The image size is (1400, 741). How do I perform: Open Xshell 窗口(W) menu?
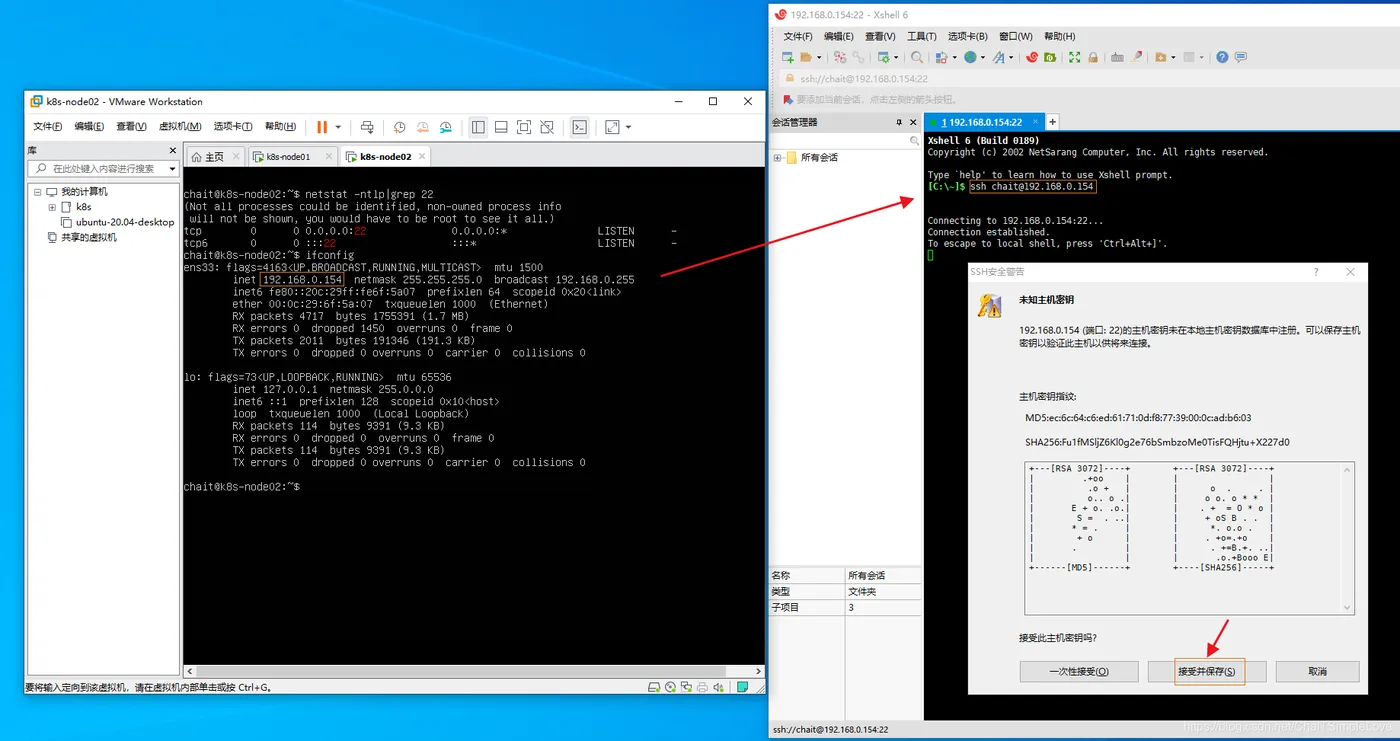tap(1015, 36)
